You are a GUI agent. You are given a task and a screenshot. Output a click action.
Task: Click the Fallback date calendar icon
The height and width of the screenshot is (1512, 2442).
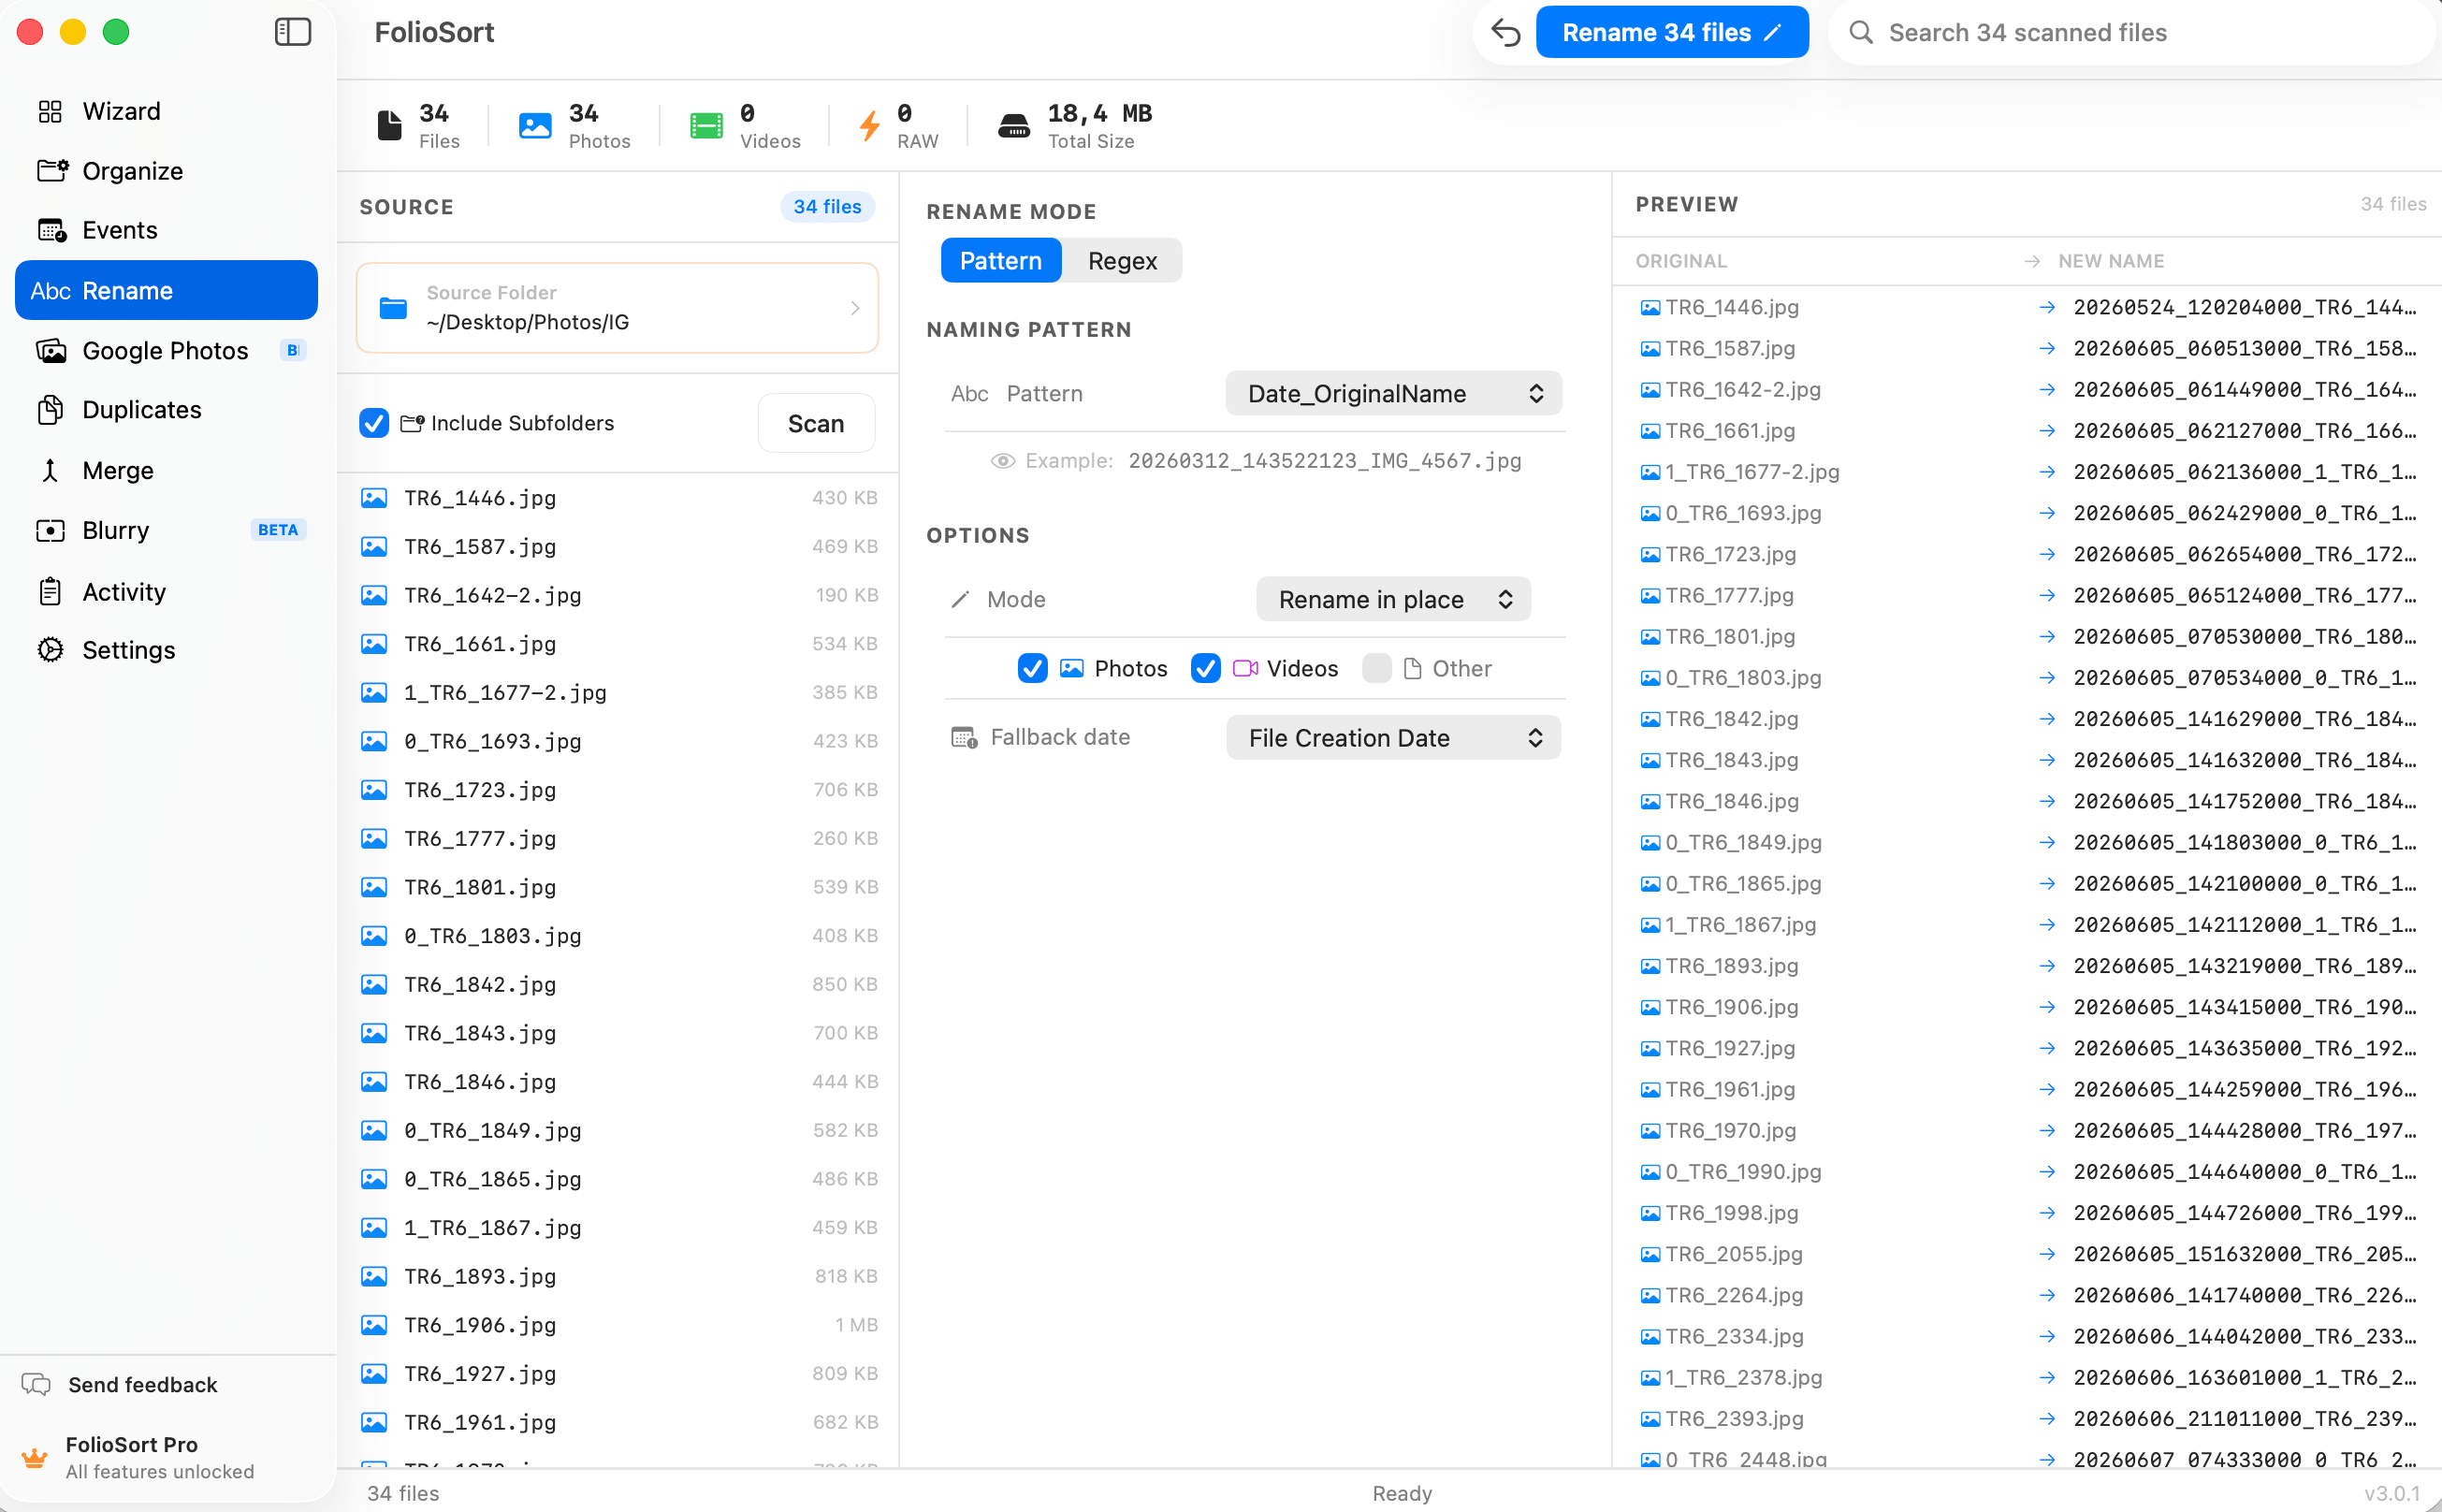point(964,737)
